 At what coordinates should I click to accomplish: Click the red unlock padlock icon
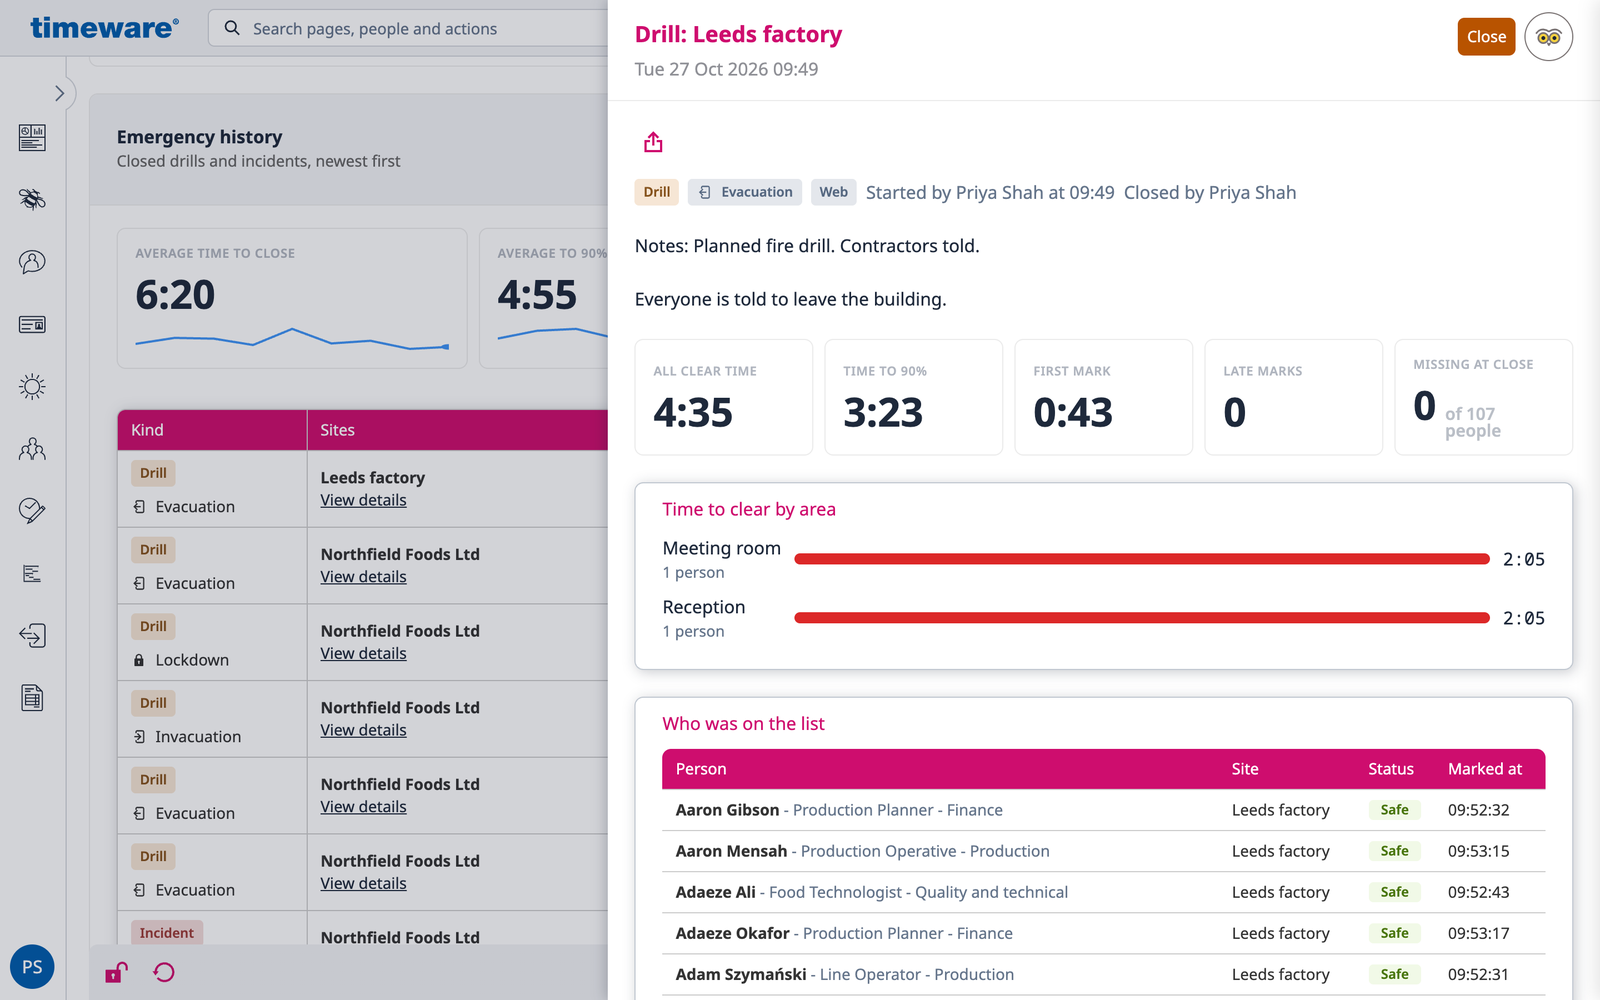click(x=116, y=972)
